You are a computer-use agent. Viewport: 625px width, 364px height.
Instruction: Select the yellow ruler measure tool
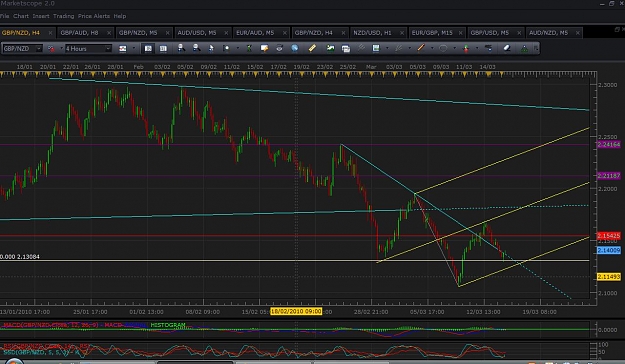[312, 48]
